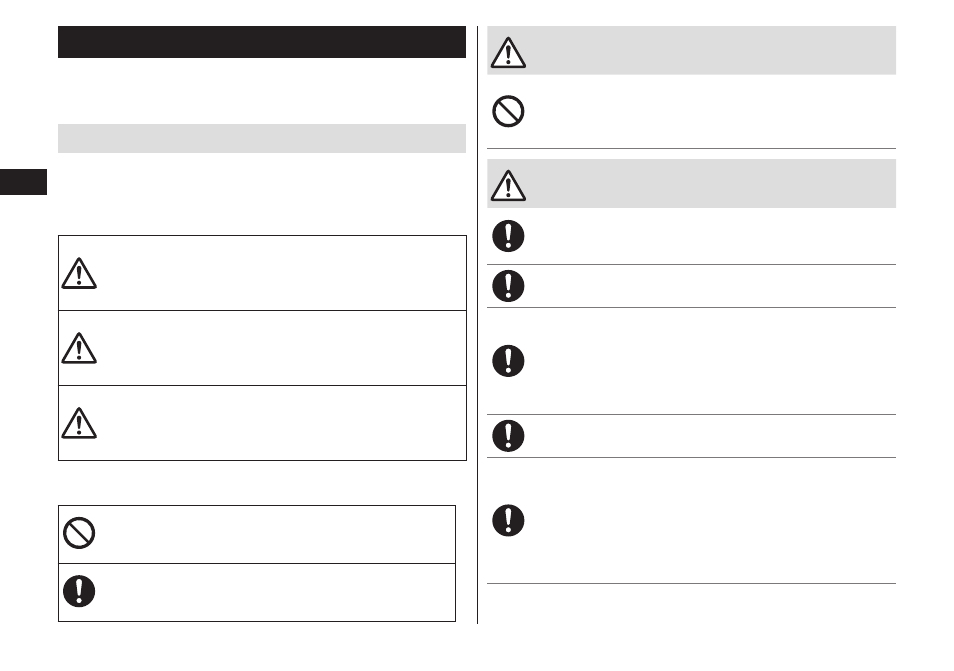Click the vertical divider line between the two columns
Screen dimensions: 954x671
coord(478,325)
